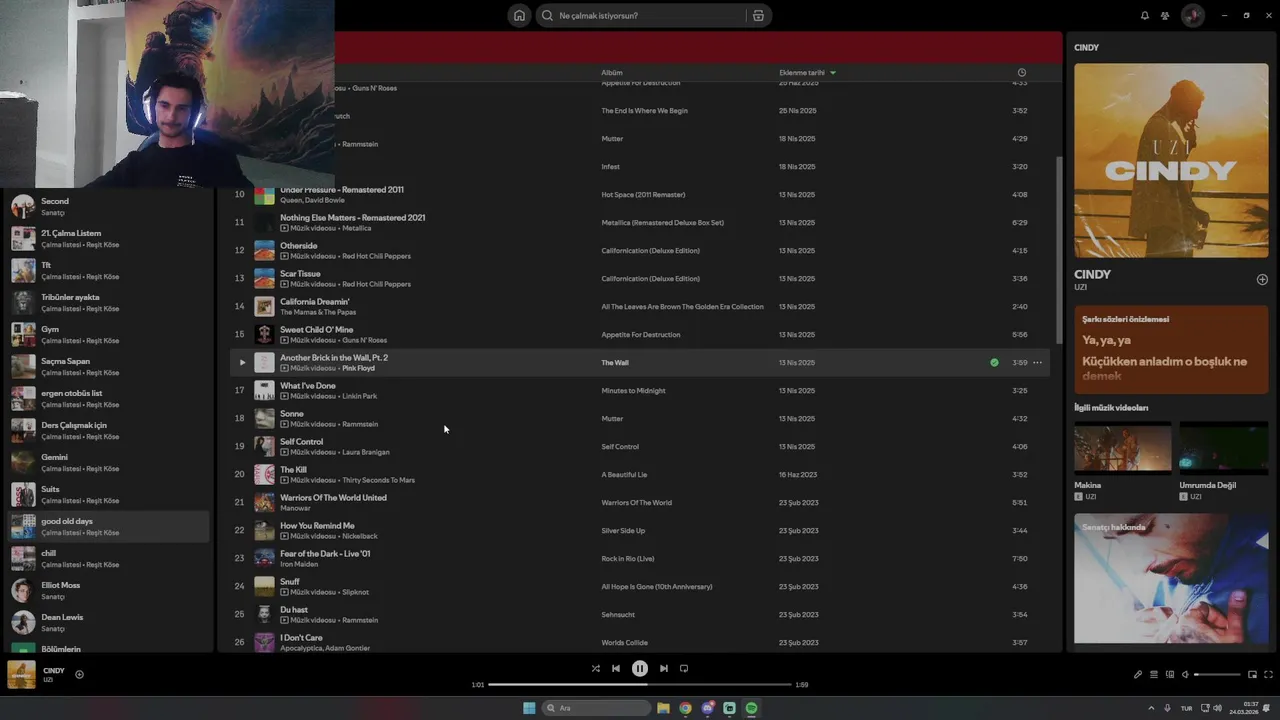
Task: Open Elliot Moss artist page
Action: point(108,591)
